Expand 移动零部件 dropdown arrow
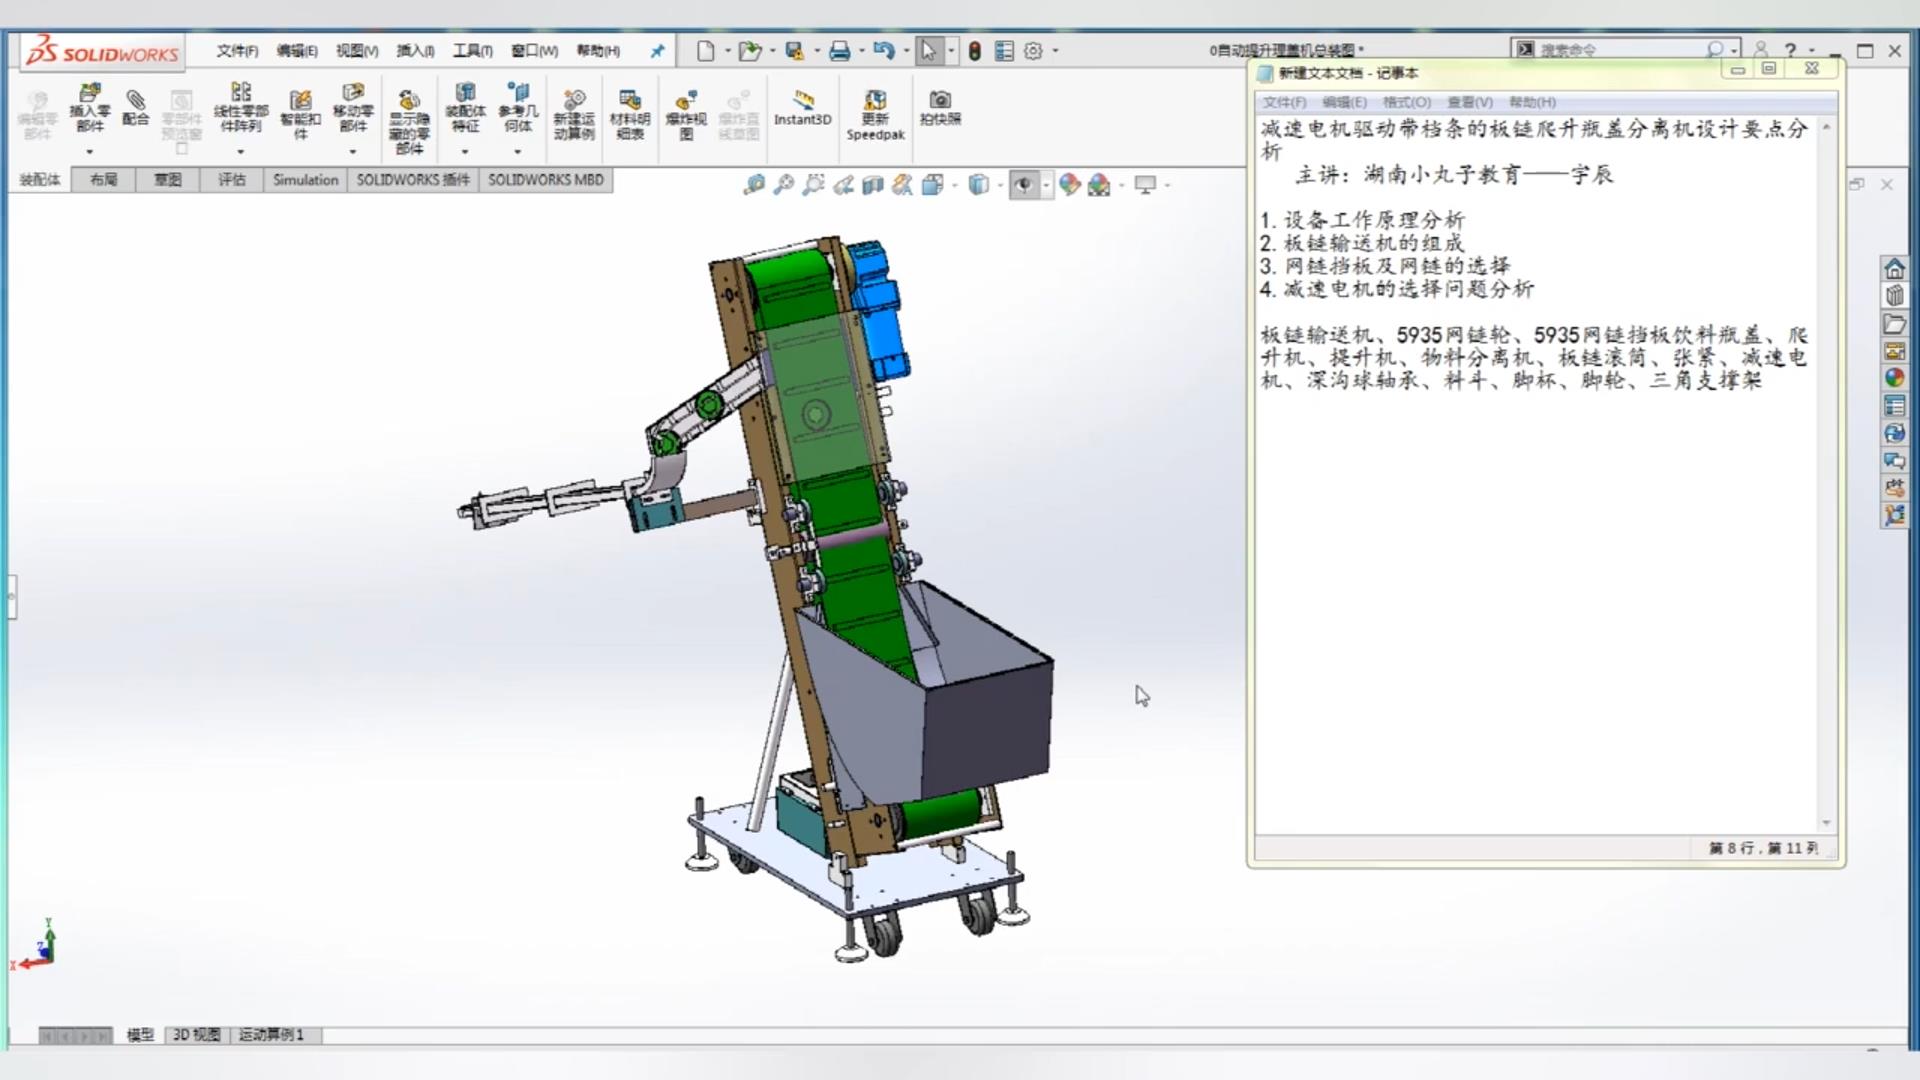This screenshot has height=1080, width=1920. click(x=353, y=152)
